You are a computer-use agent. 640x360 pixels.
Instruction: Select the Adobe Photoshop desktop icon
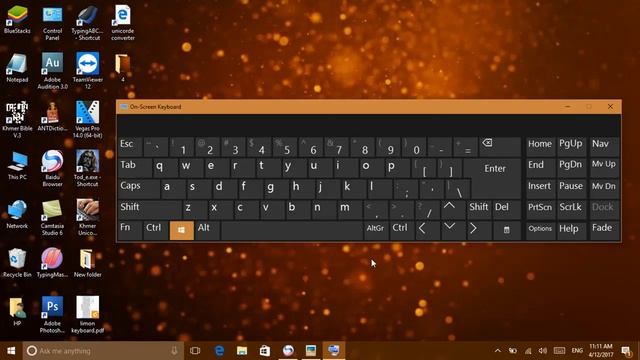pyautogui.click(x=52, y=315)
